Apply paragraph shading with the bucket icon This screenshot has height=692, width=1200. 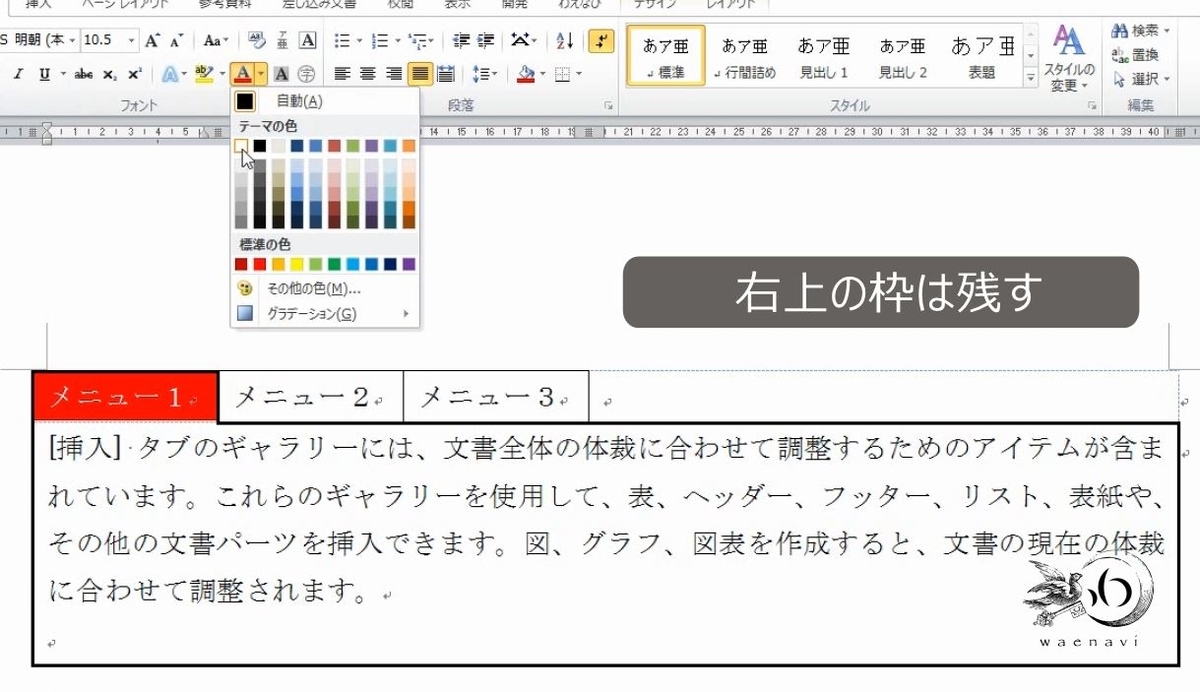click(x=527, y=74)
